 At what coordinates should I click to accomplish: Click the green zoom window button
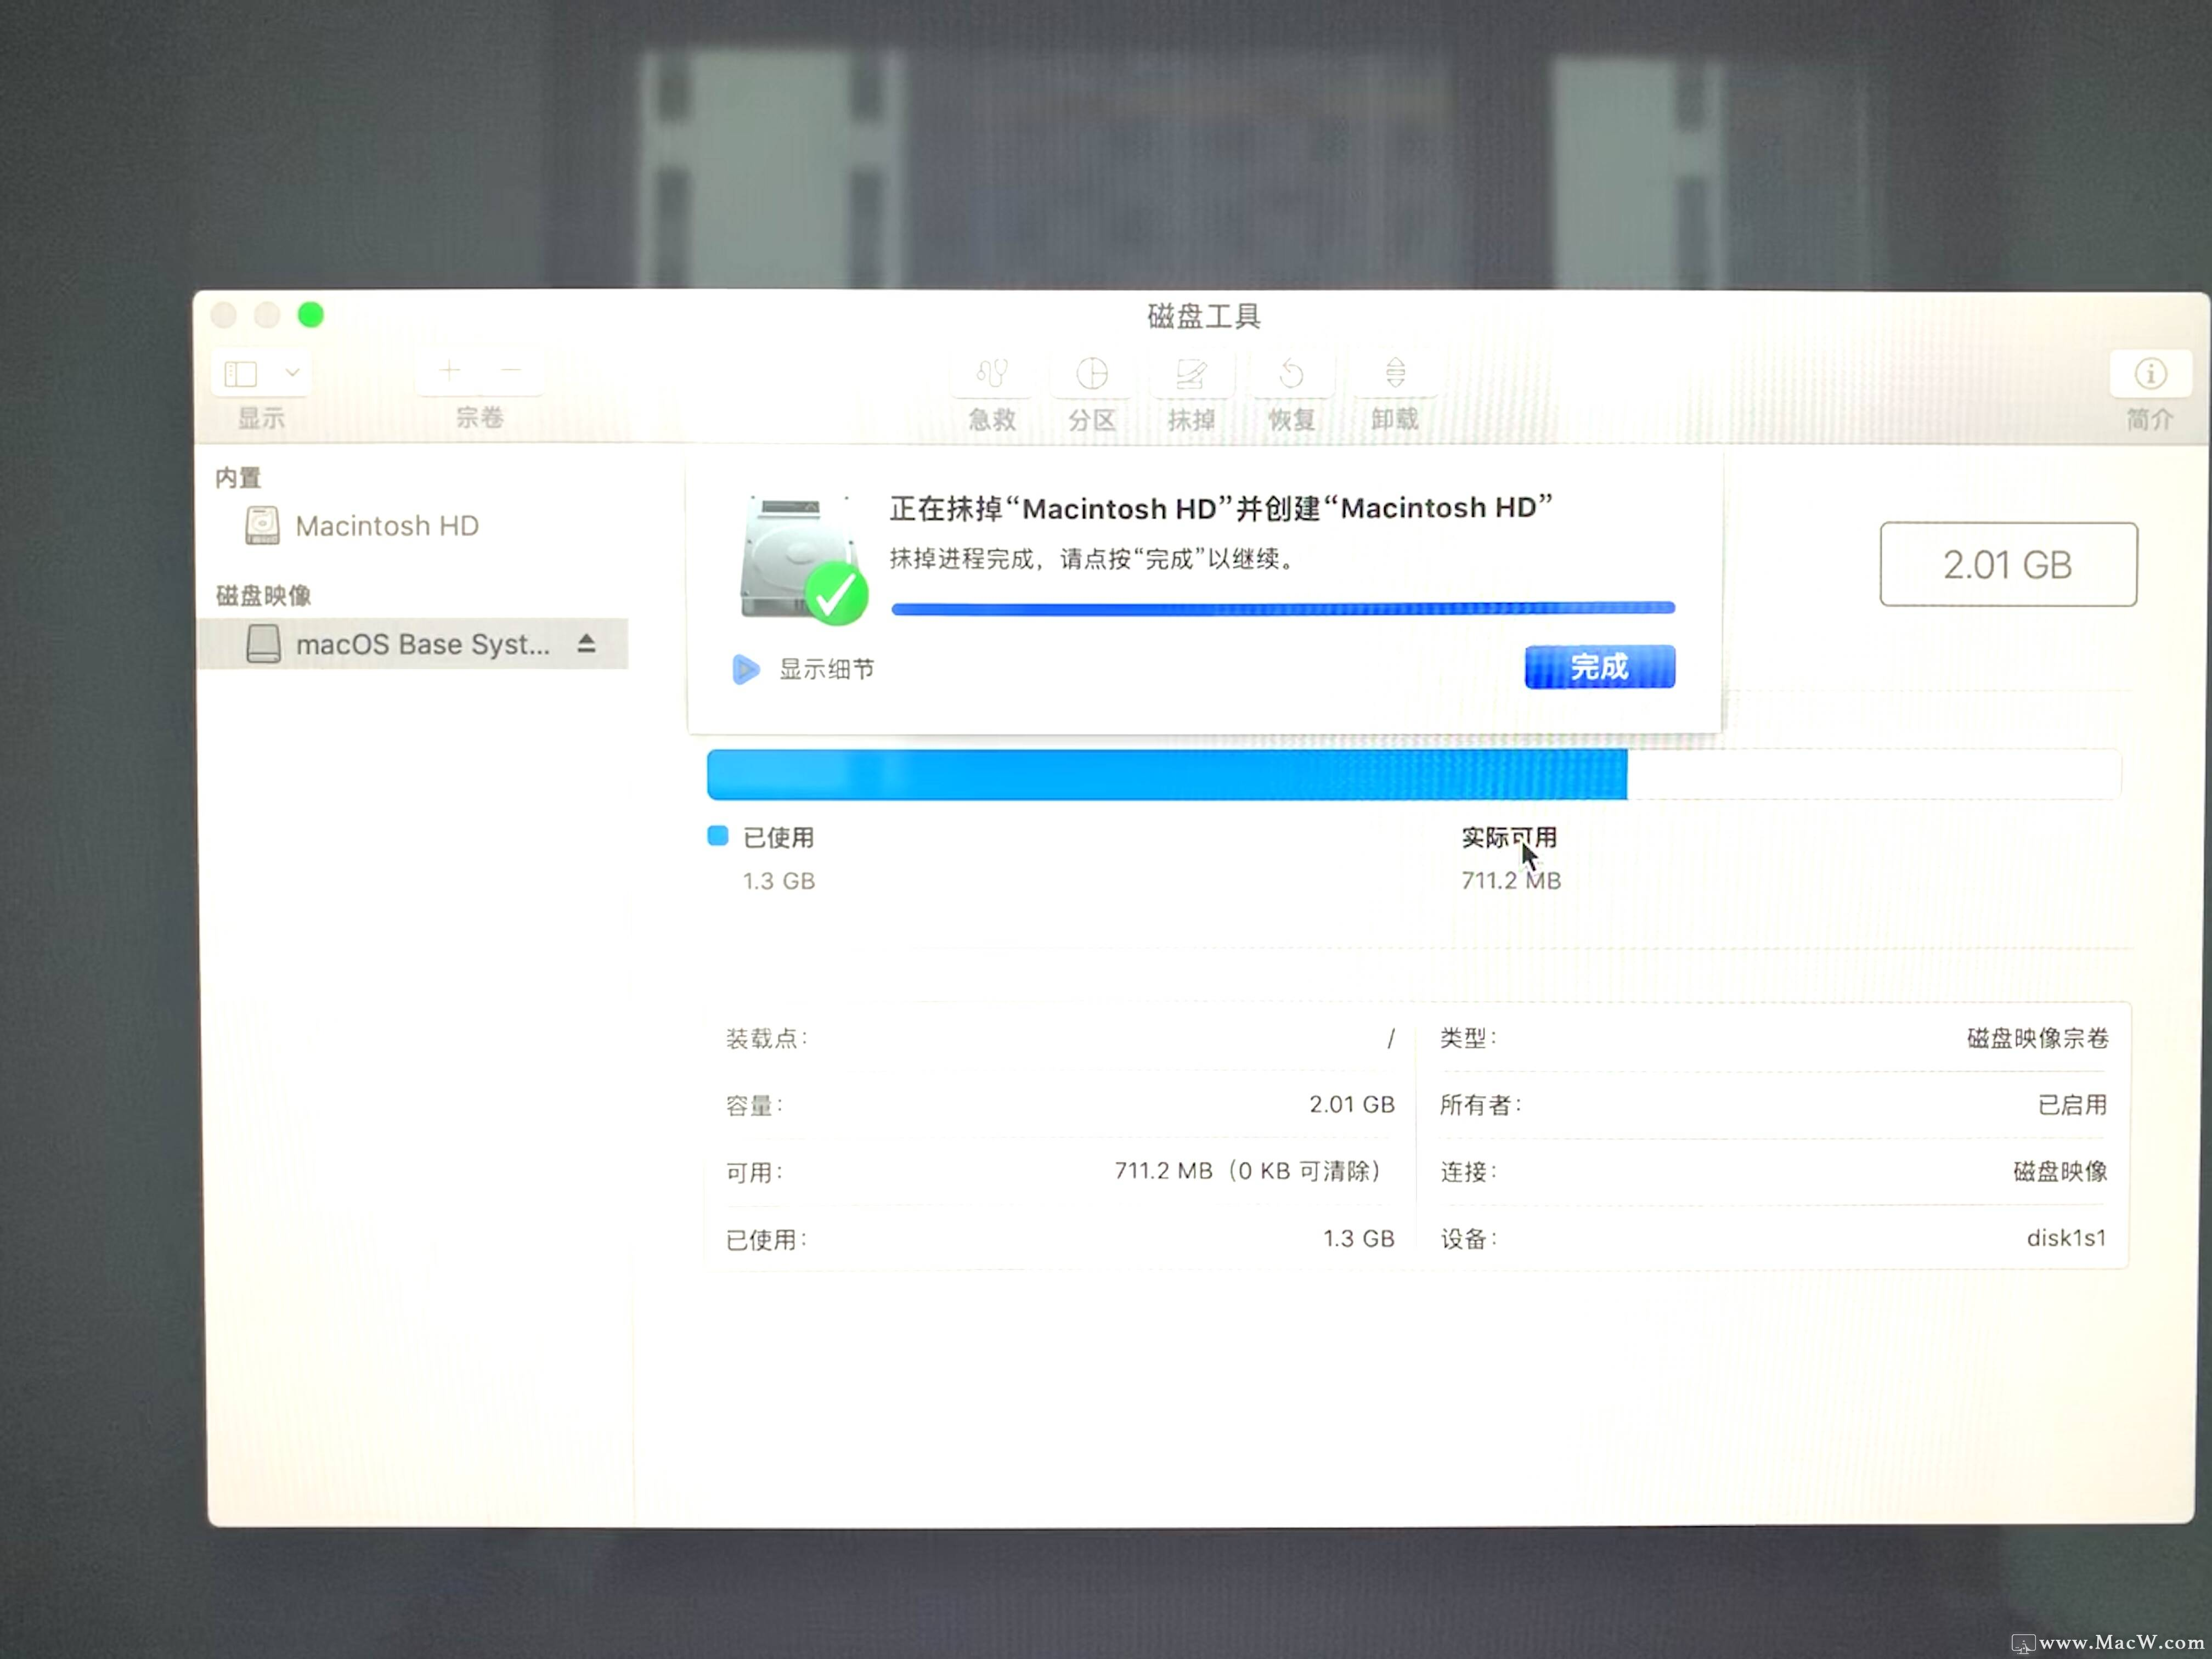pos(311,316)
